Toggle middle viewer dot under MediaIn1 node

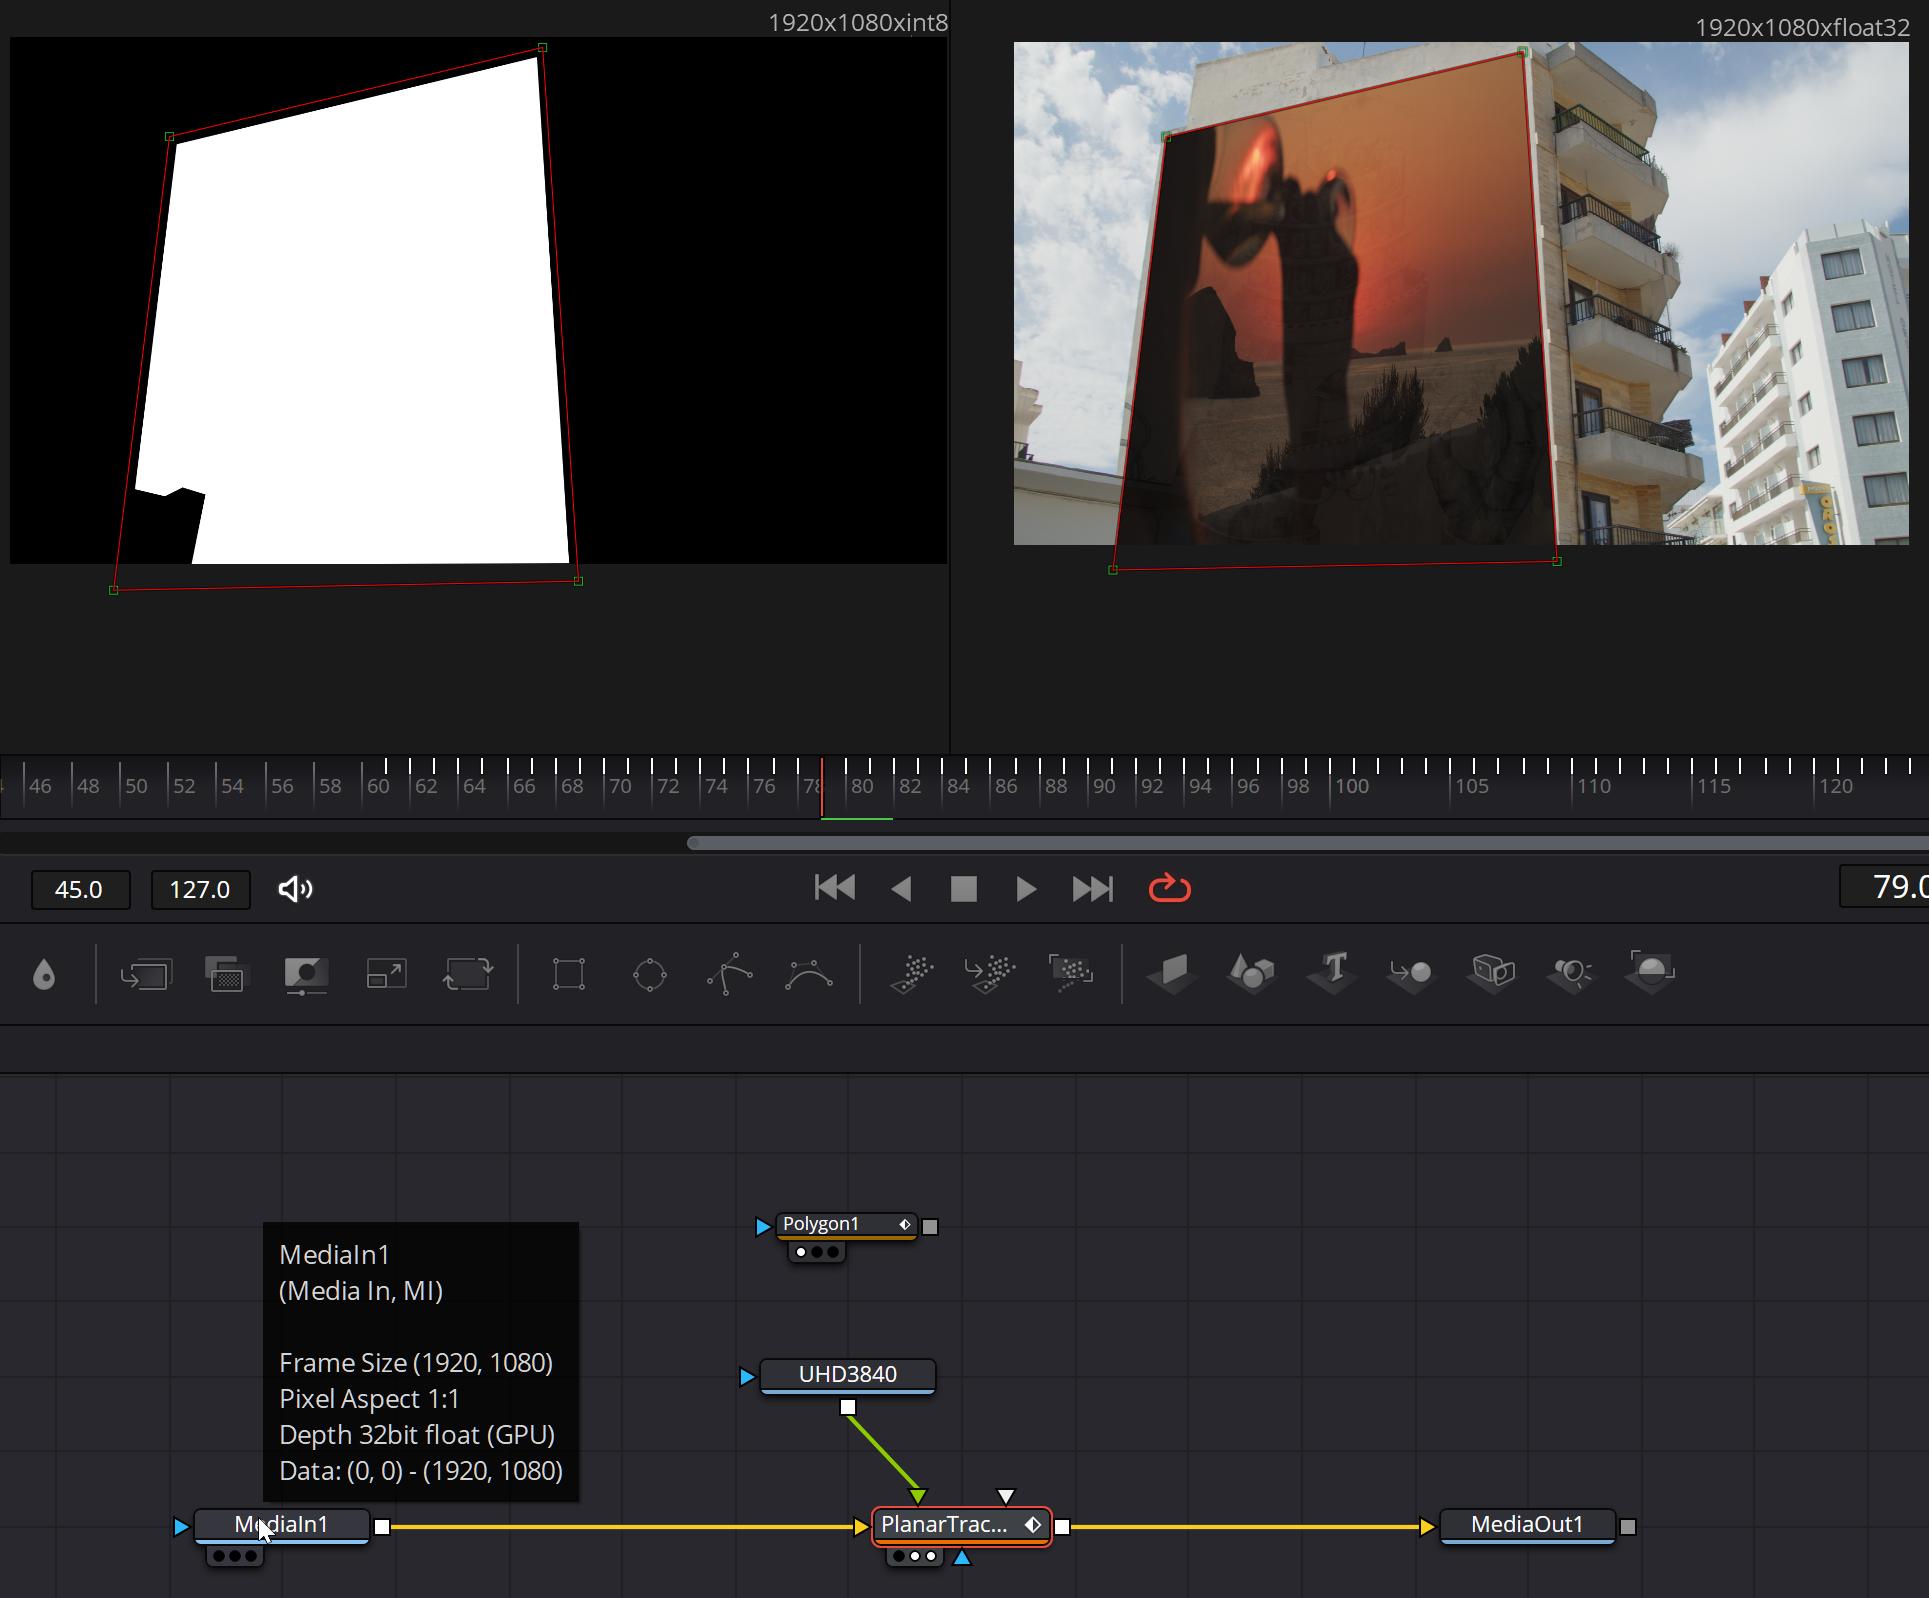(235, 1556)
